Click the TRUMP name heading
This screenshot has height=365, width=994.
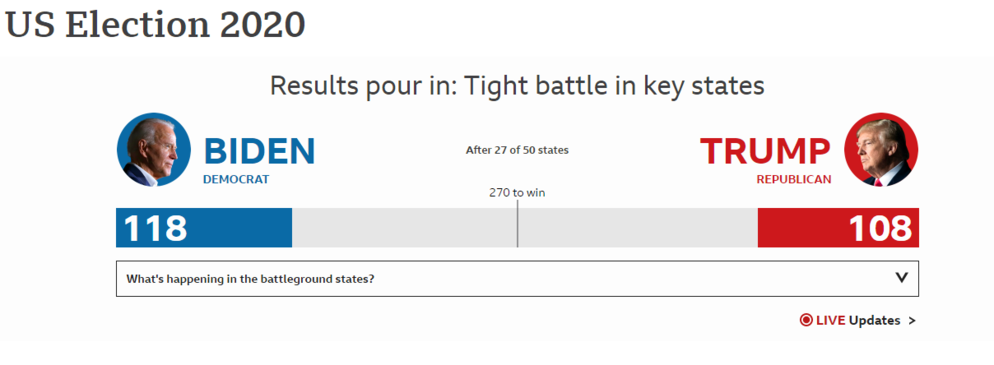(765, 151)
